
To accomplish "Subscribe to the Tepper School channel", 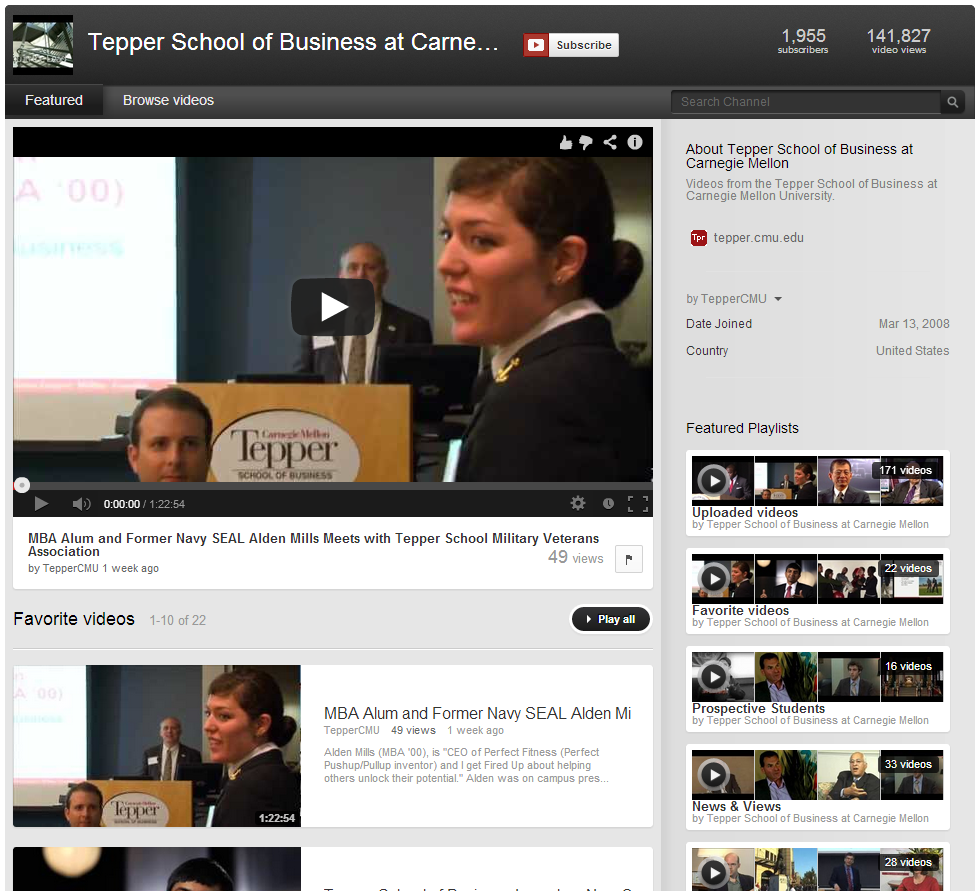I will point(570,45).
